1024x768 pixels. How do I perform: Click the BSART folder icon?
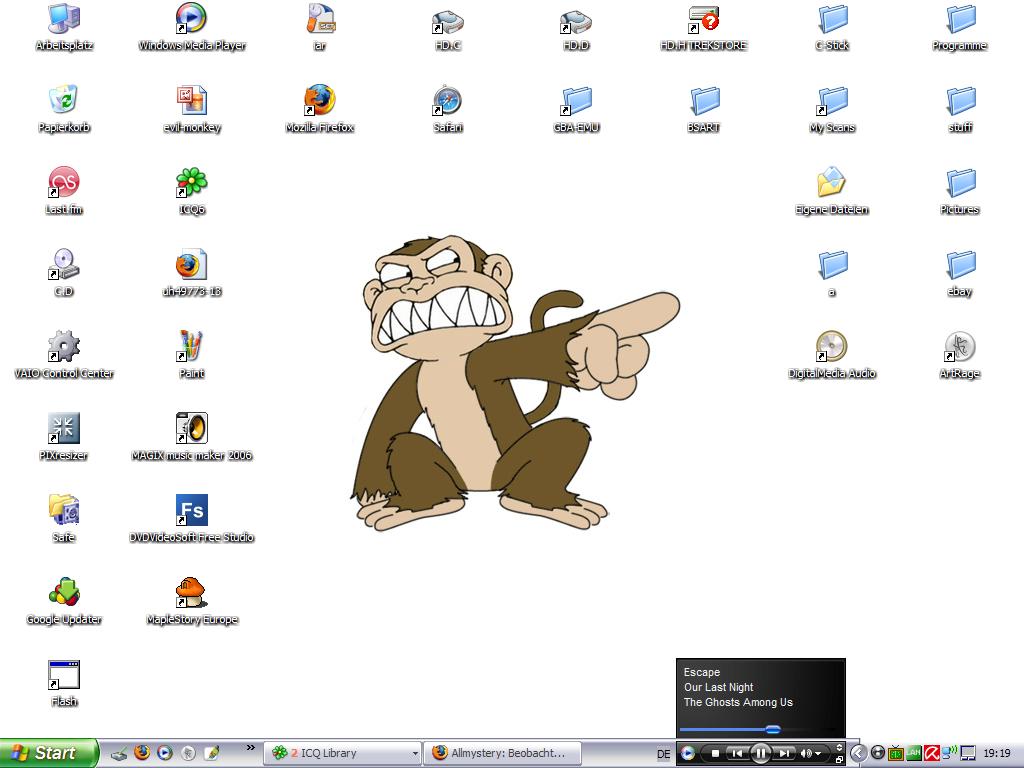[x=703, y=110]
